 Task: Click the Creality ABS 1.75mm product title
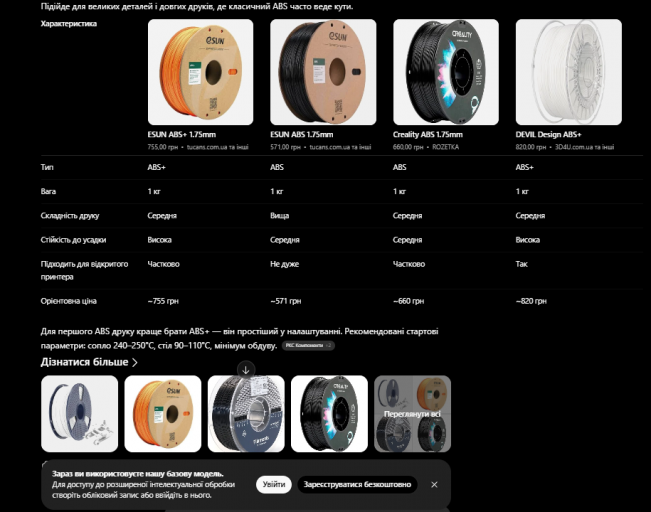[x=428, y=135]
